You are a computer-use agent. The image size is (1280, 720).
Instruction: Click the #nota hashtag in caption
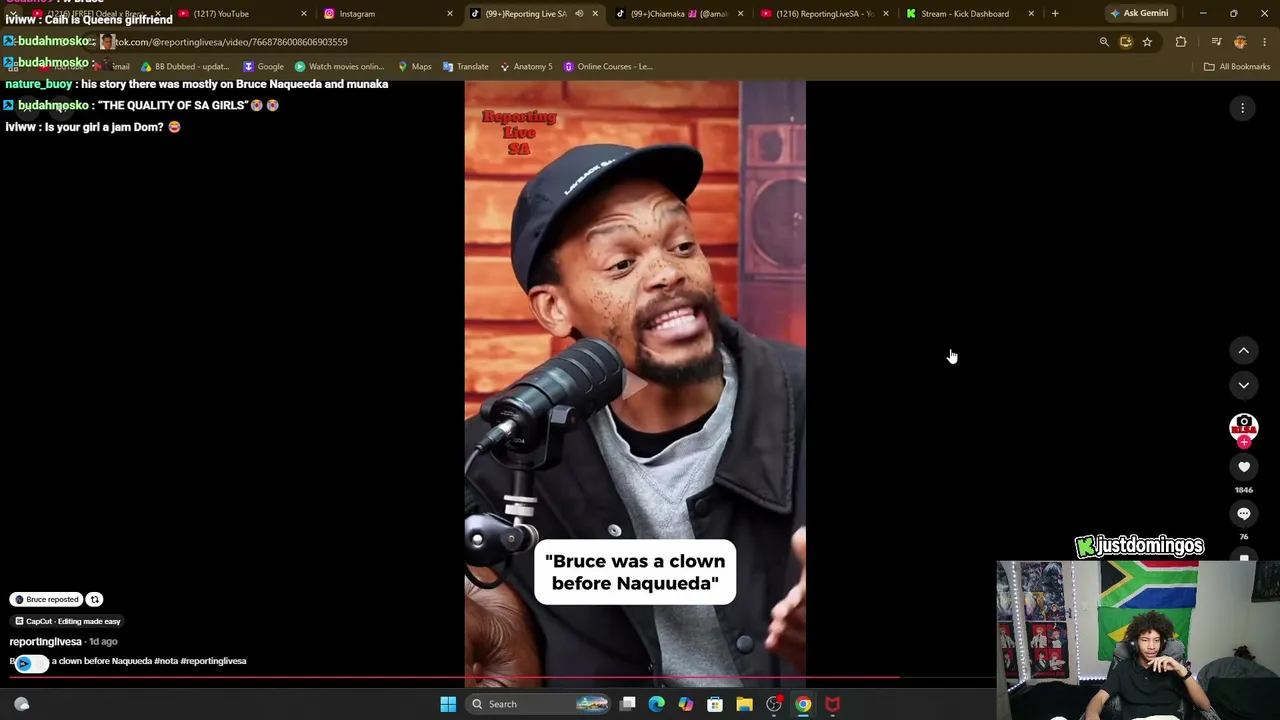(166, 661)
